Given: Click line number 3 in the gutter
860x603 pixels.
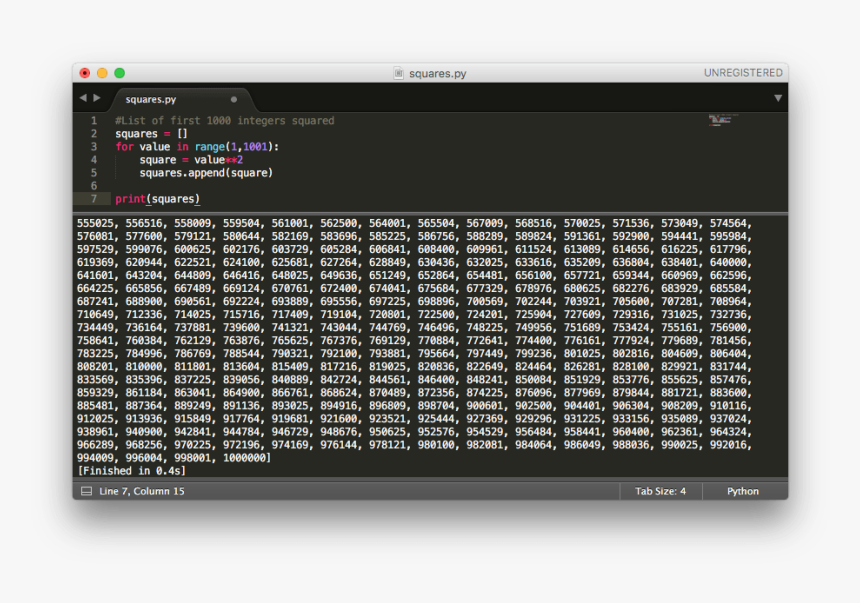Looking at the screenshot, I should pyautogui.click(x=94, y=146).
